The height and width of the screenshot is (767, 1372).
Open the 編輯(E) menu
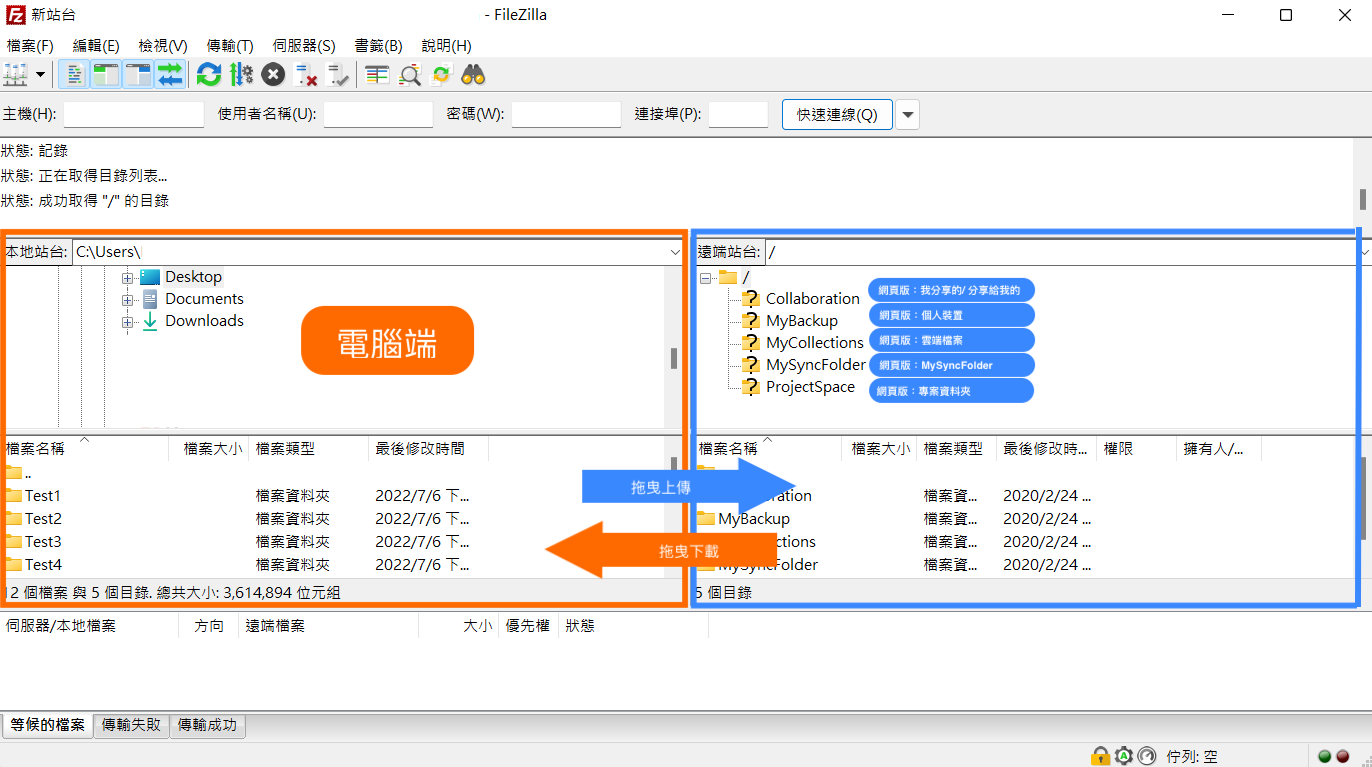coord(96,46)
